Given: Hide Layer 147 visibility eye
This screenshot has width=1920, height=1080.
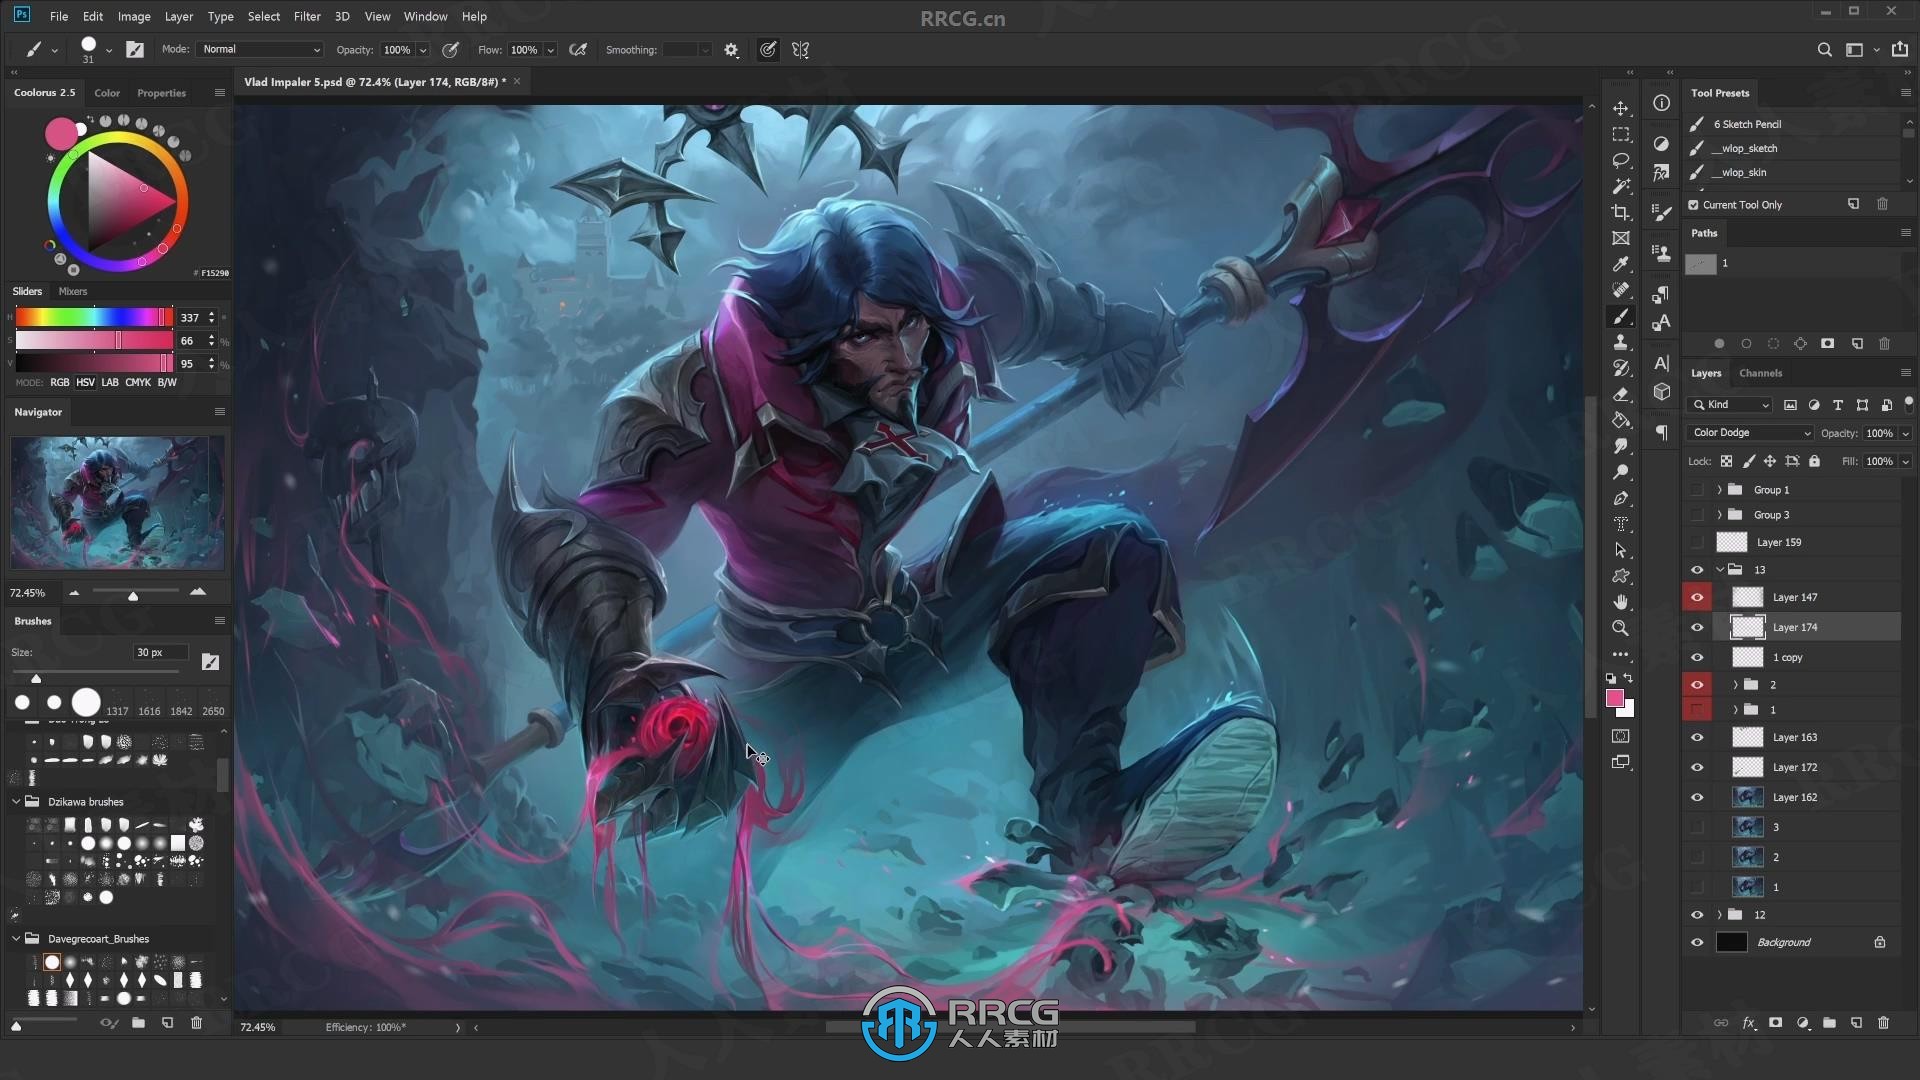Looking at the screenshot, I should coord(1697,597).
